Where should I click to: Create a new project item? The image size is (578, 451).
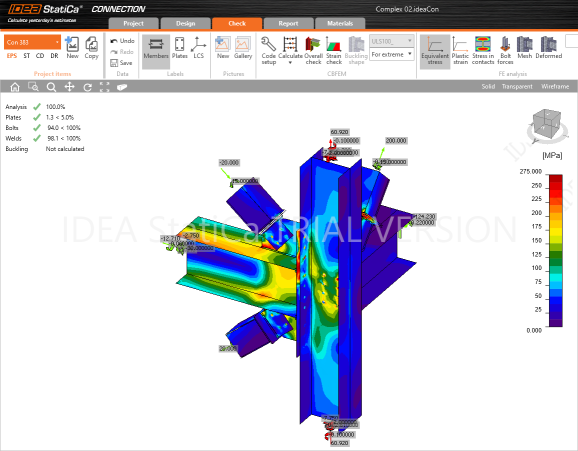pyautogui.click(x=72, y=48)
